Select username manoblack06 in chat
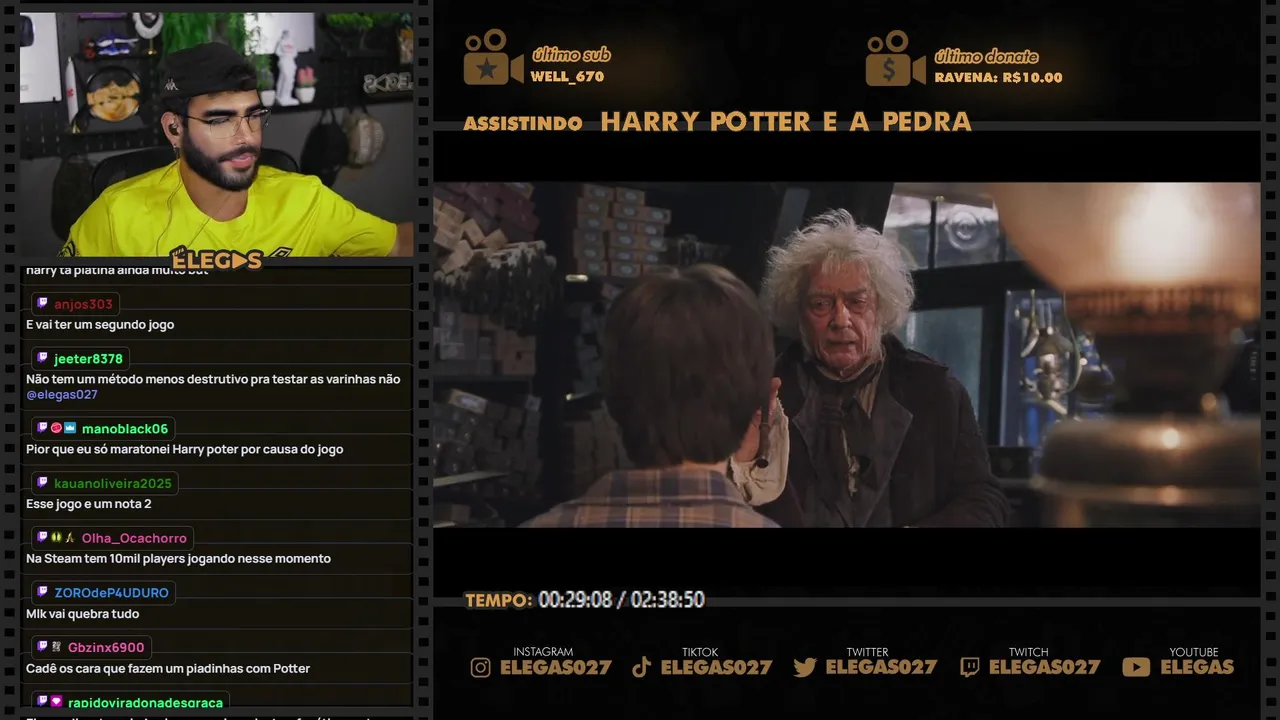 click(125, 429)
